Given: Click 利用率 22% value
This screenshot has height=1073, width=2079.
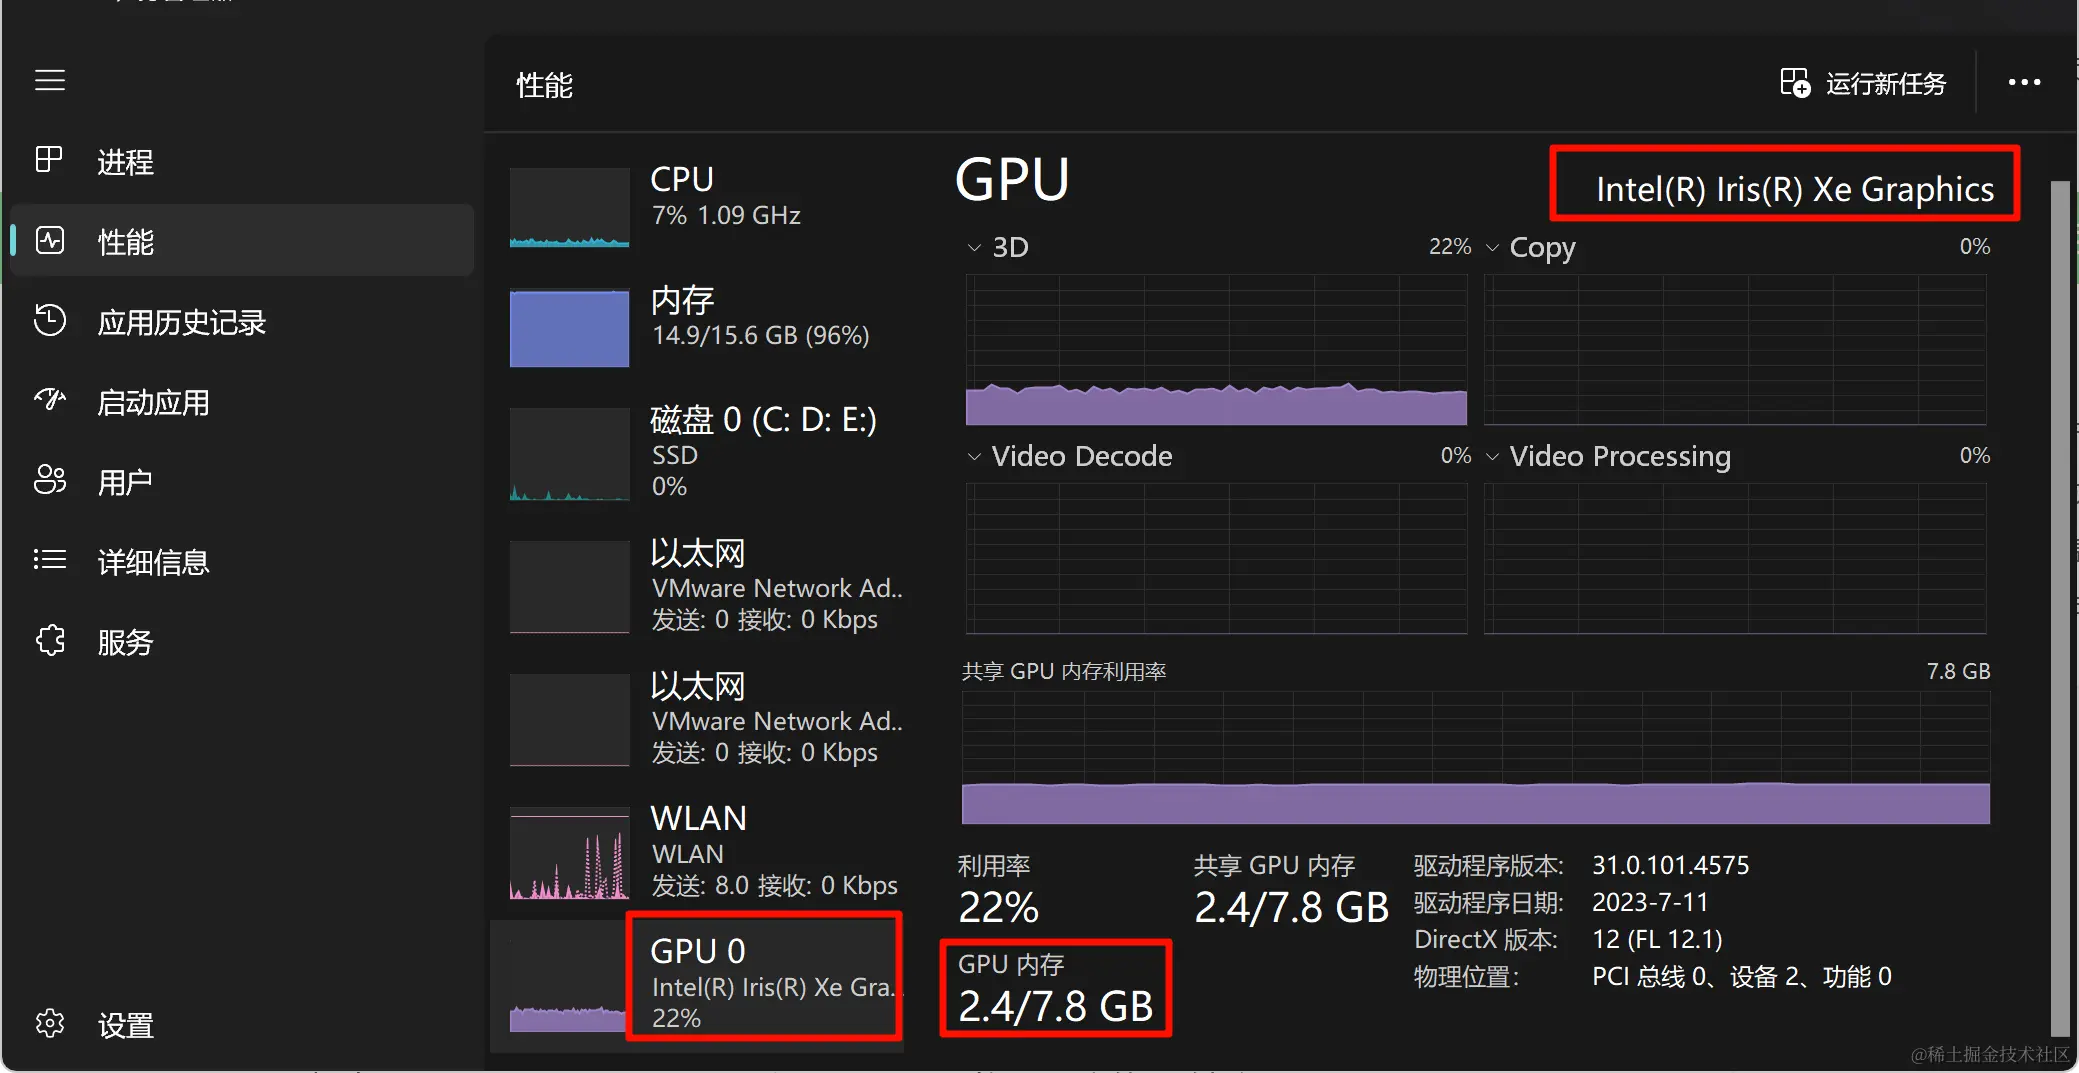Looking at the screenshot, I should (998, 907).
